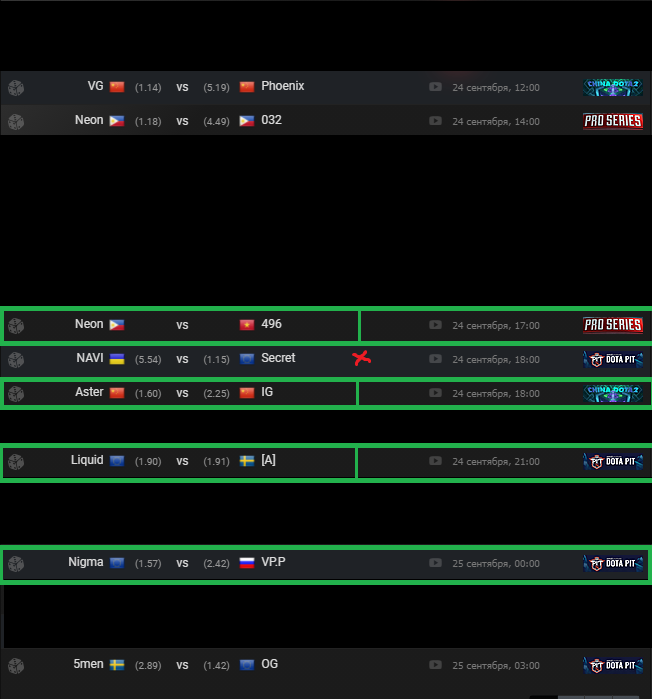Screen dimensions: 652x699
Task: Click Liquid odds (1.90)
Action: pyautogui.click(x=148, y=461)
